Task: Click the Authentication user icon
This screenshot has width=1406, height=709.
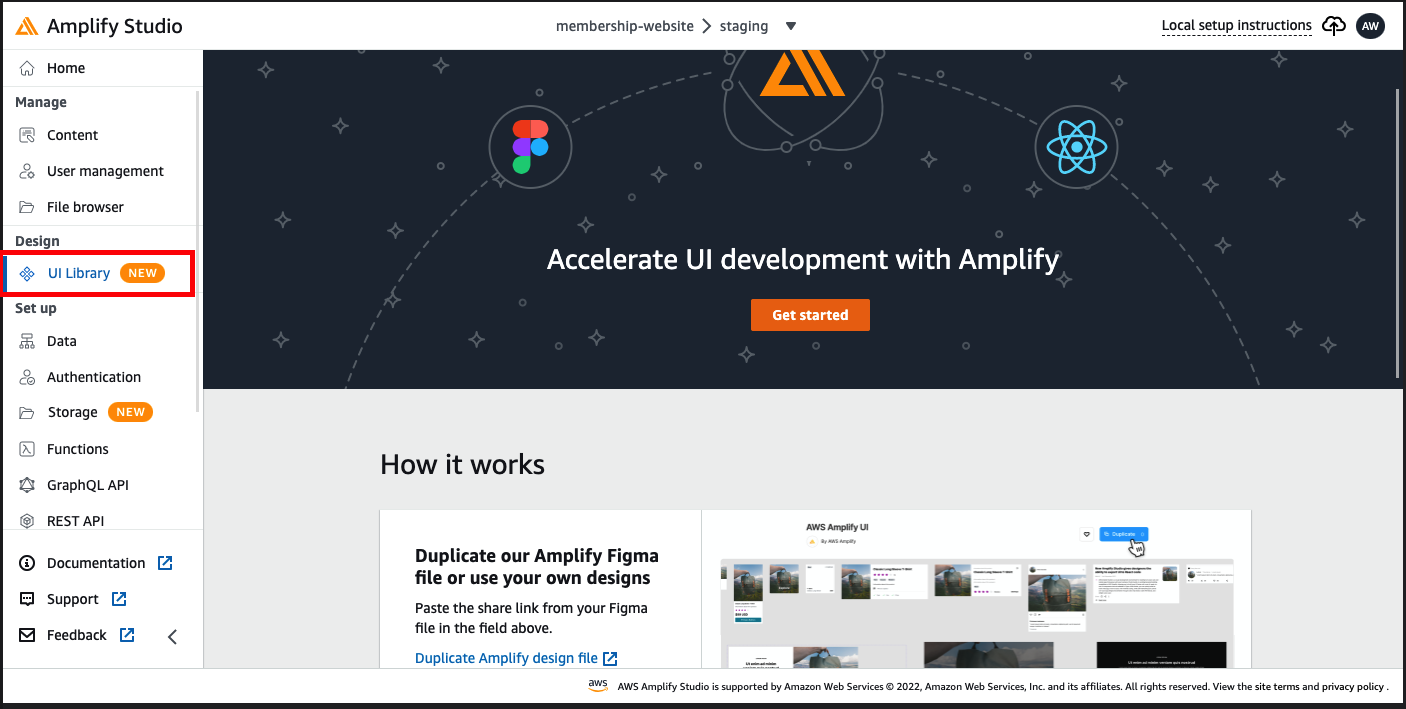Action: 27,377
